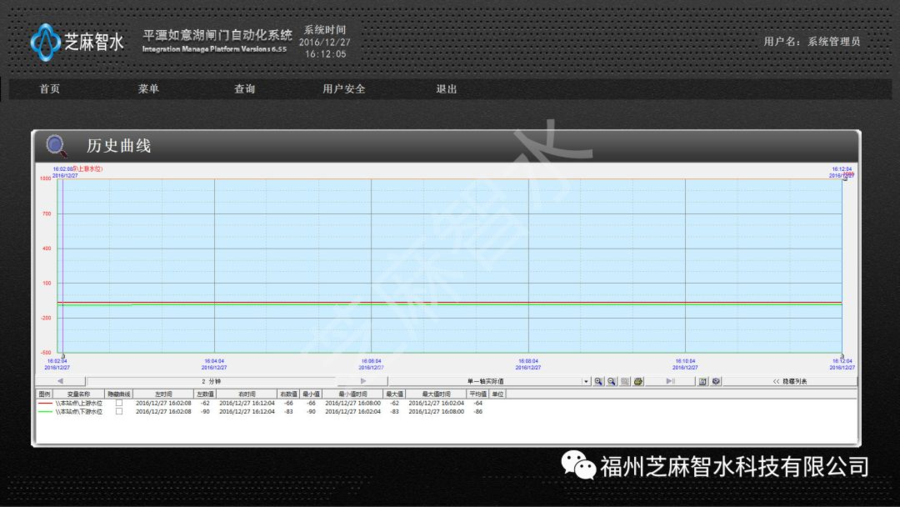
Task: Click the 右时间 column header
Action: pos(247,394)
